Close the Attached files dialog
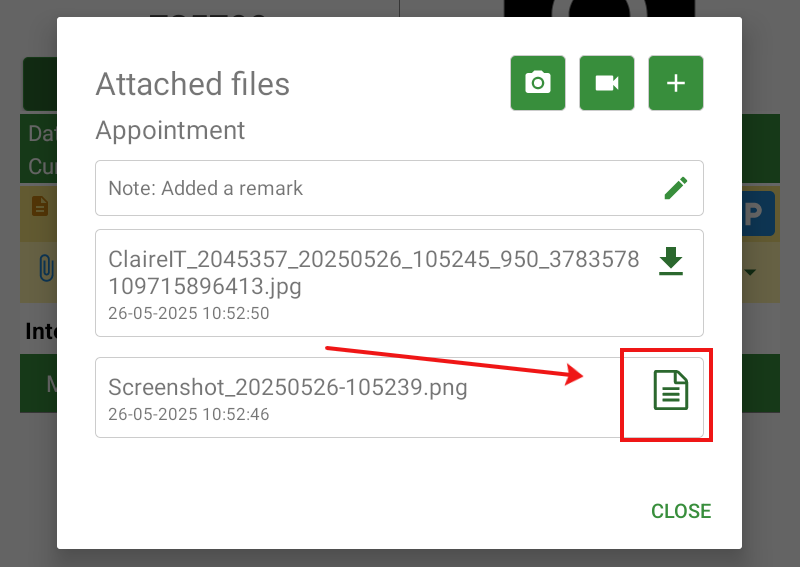Viewport: 800px width, 567px height. 680,511
